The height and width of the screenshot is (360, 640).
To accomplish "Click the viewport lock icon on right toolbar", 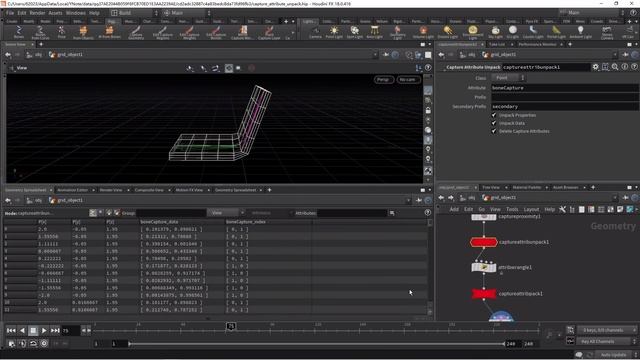I will point(428,111).
